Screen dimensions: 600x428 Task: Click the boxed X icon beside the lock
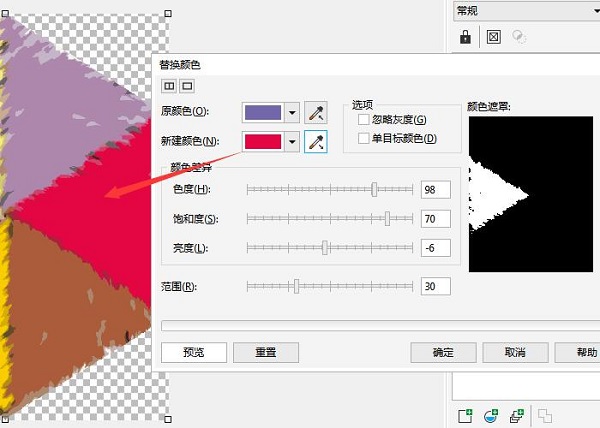[492, 37]
